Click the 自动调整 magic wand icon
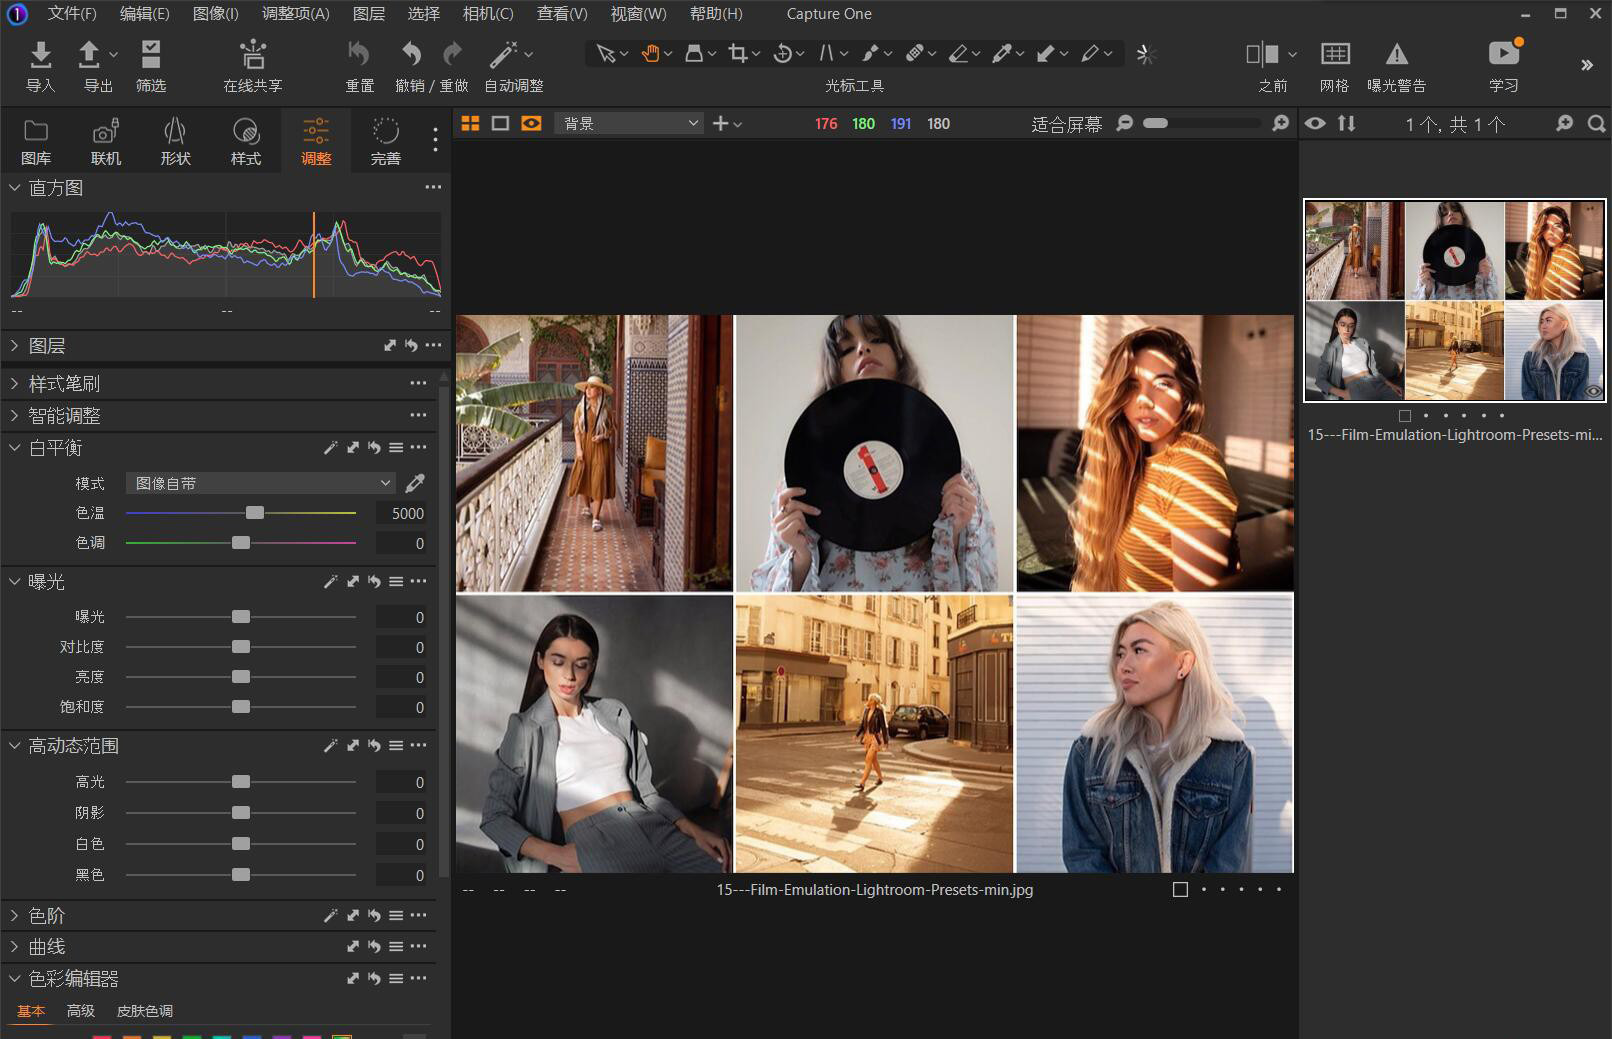Screen dimensions: 1612x1039 point(503,54)
